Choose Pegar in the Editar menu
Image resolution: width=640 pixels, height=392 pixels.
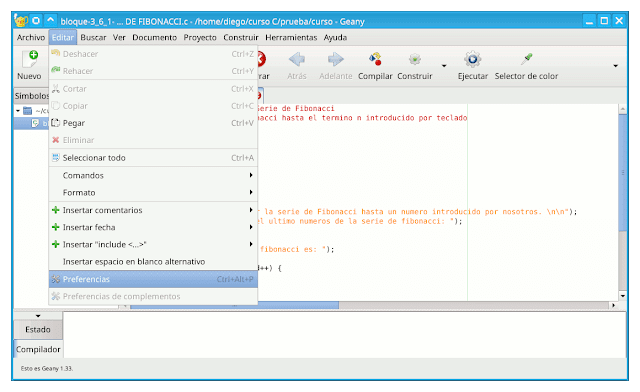153,123
